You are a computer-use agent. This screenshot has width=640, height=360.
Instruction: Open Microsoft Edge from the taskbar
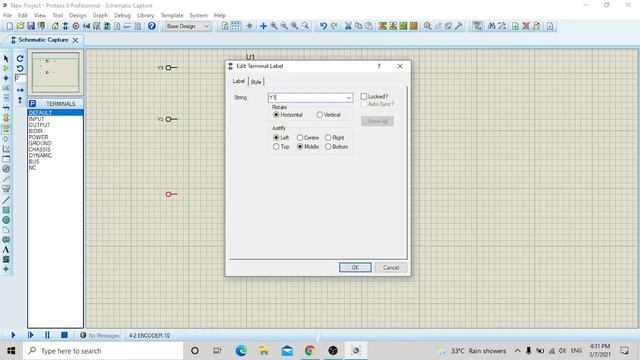tap(241, 351)
